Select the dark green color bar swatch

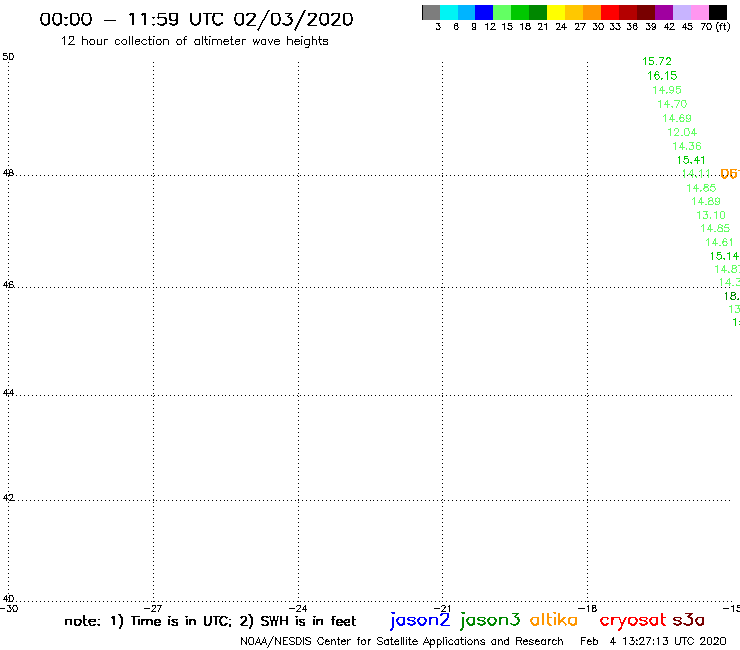538,12
